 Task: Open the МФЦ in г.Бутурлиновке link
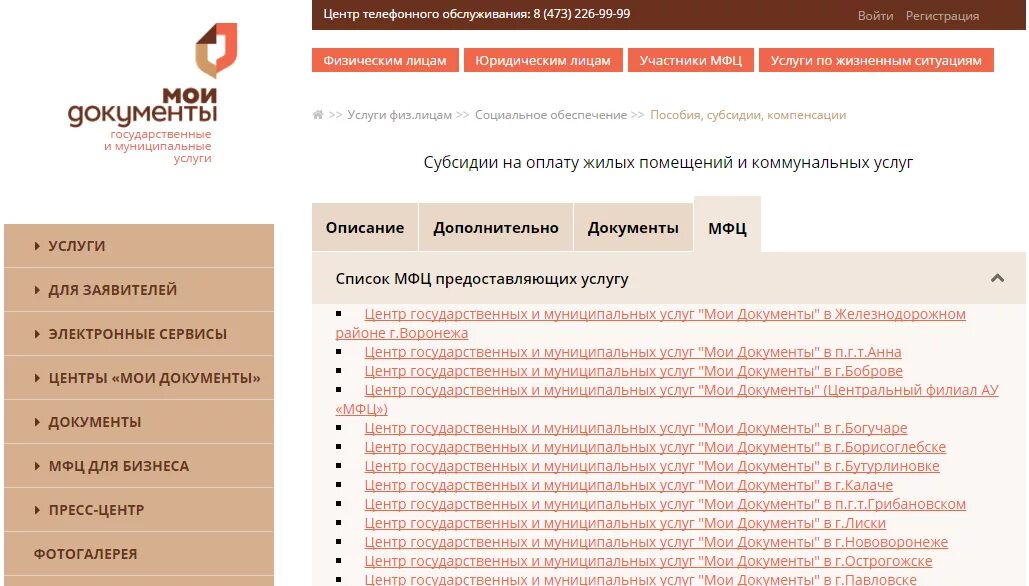point(652,467)
